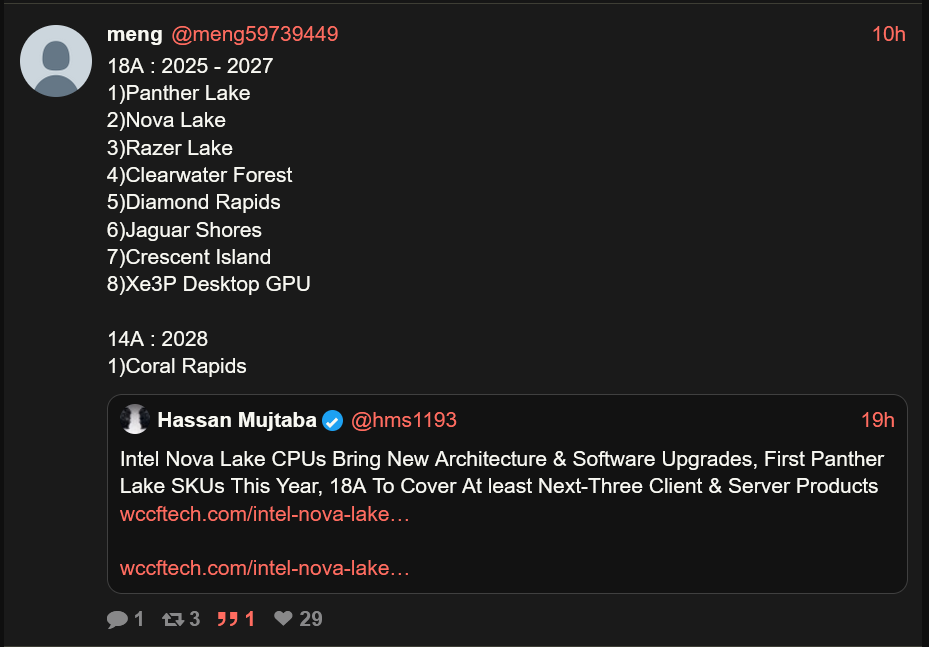Visit the @meng59739449 handle link
This screenshot has height=647, width=929.
pyautogui.click(x=255, y=34)
